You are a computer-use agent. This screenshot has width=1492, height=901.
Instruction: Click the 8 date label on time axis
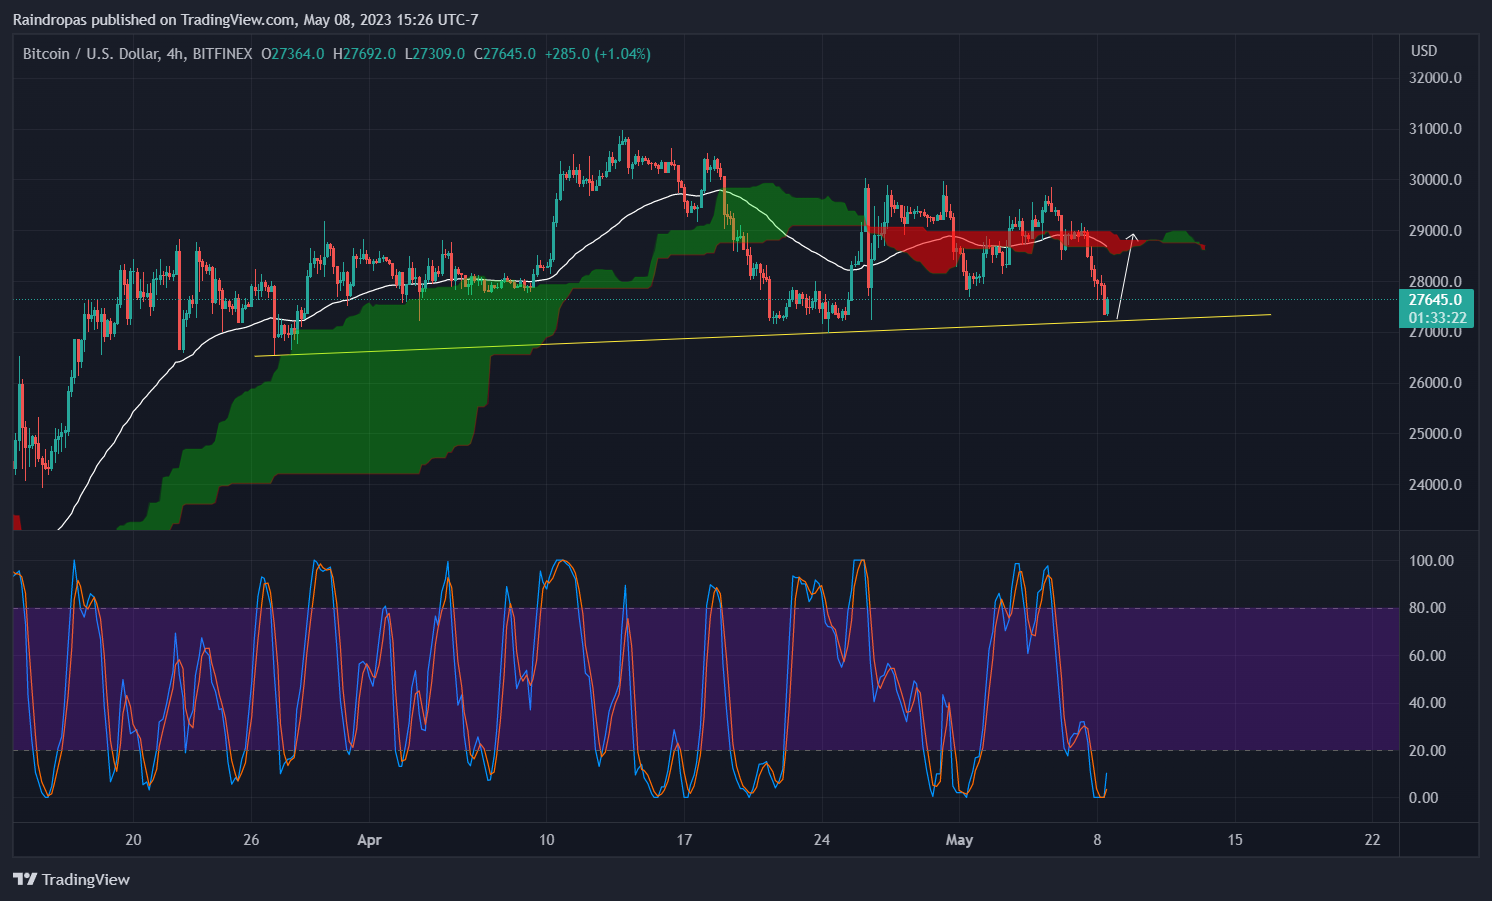point(1097,840)
